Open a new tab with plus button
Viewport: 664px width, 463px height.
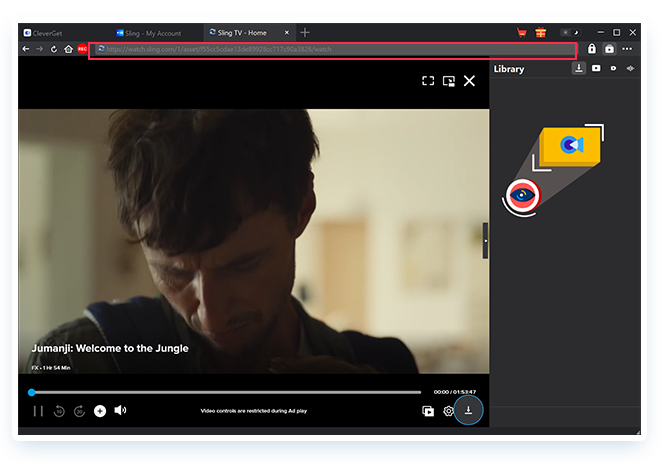point(305,33)
